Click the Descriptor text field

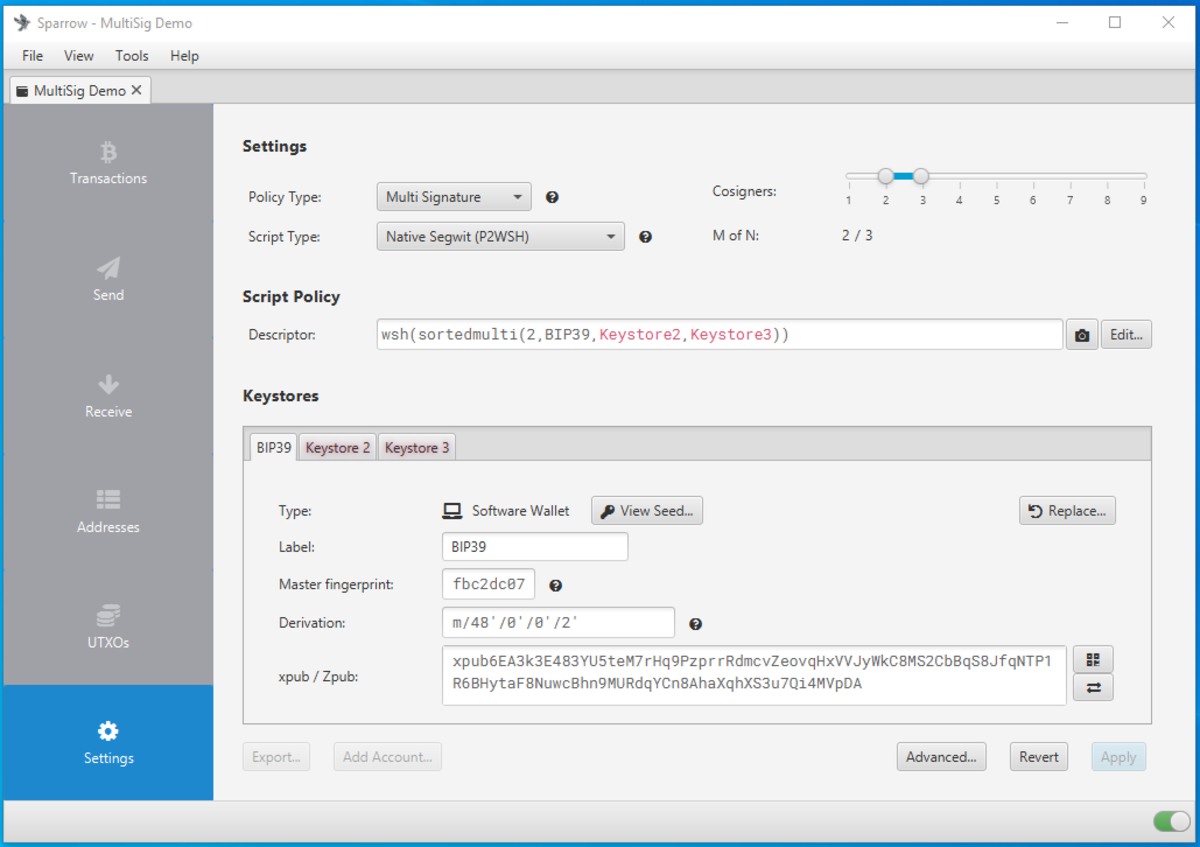coord(719,335)
